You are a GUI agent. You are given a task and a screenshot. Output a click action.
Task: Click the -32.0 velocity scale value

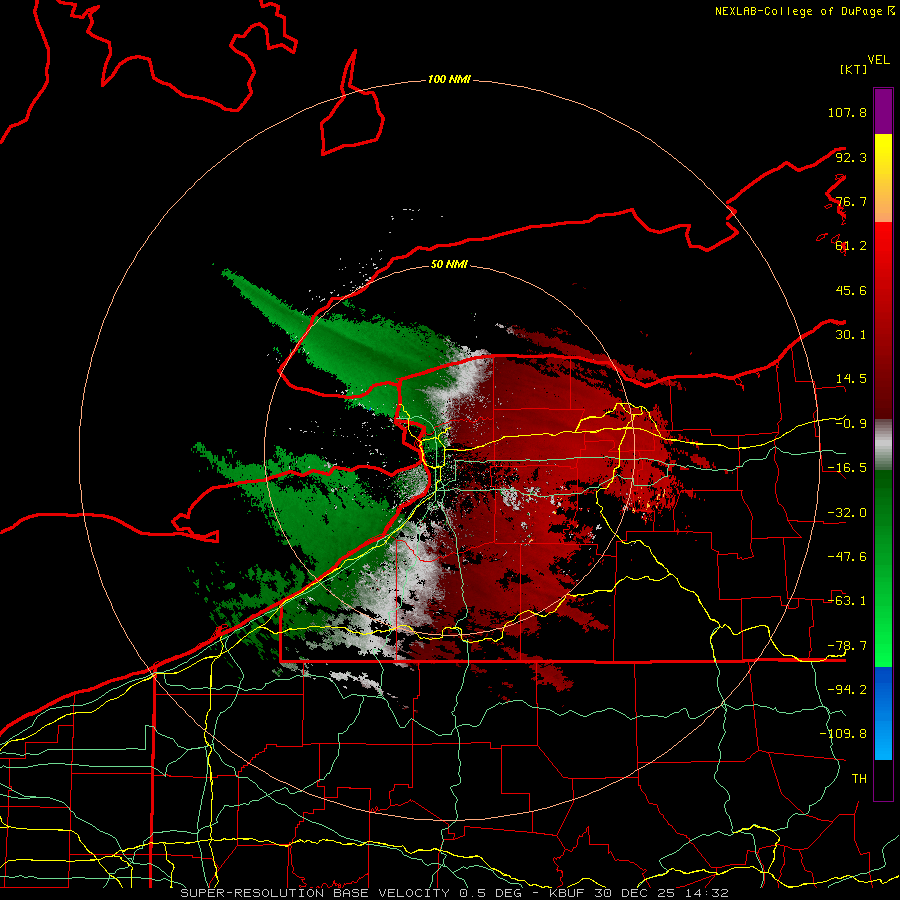[x=847, y=513]
